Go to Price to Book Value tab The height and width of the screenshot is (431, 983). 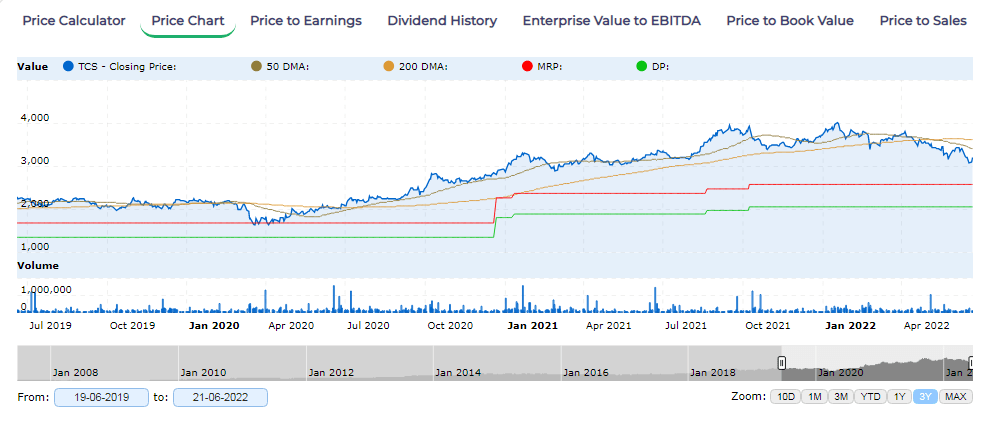click(x=790, y=21)
